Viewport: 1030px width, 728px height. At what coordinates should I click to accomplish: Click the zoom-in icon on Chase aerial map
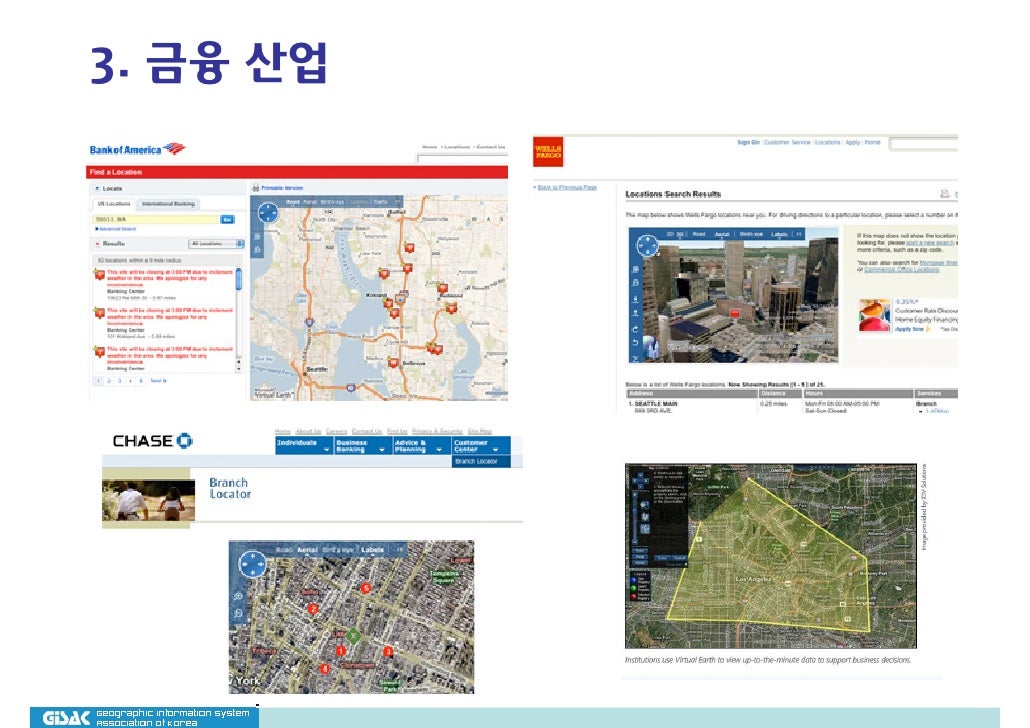(x=238, y=596)
